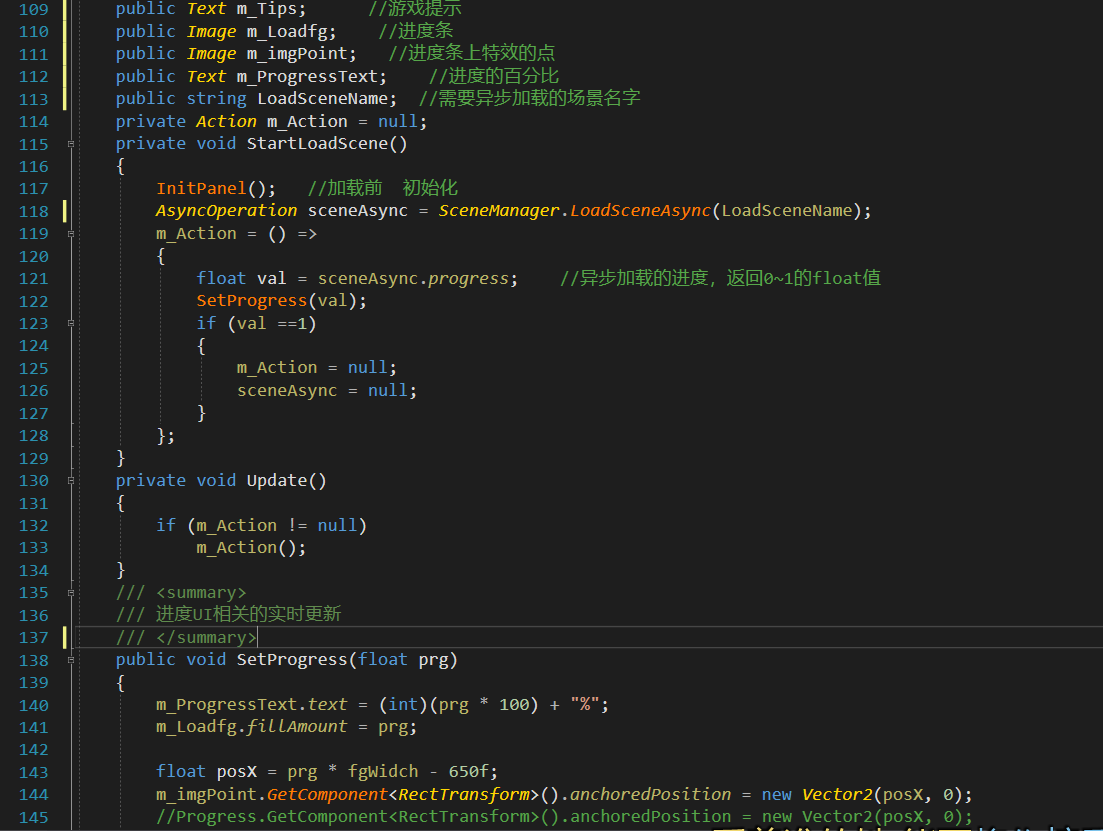This screenshot has width=1103, height=831.
Task: Collapse the if block at line 123
Action: [70, 323]
